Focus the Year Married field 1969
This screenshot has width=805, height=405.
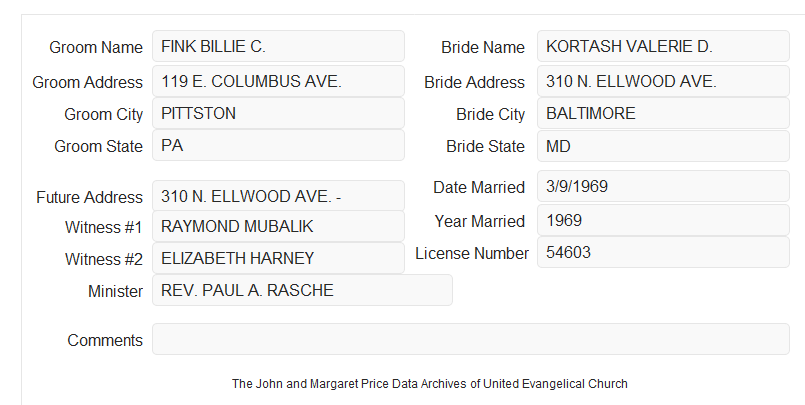(x=663, y=220)
